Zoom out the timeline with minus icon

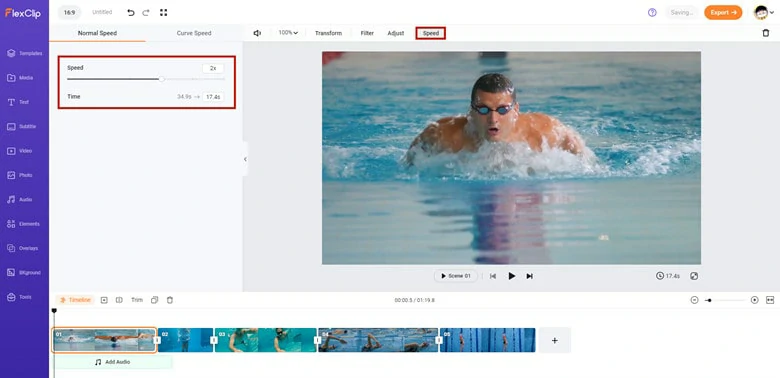pyautogui.click(x=694, y=300)
